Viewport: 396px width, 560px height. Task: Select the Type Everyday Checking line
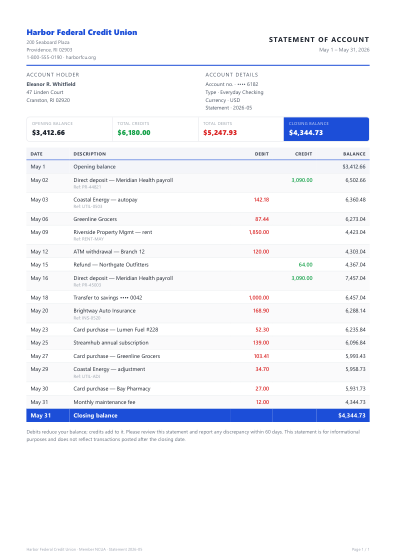click(x=234, y=92)
